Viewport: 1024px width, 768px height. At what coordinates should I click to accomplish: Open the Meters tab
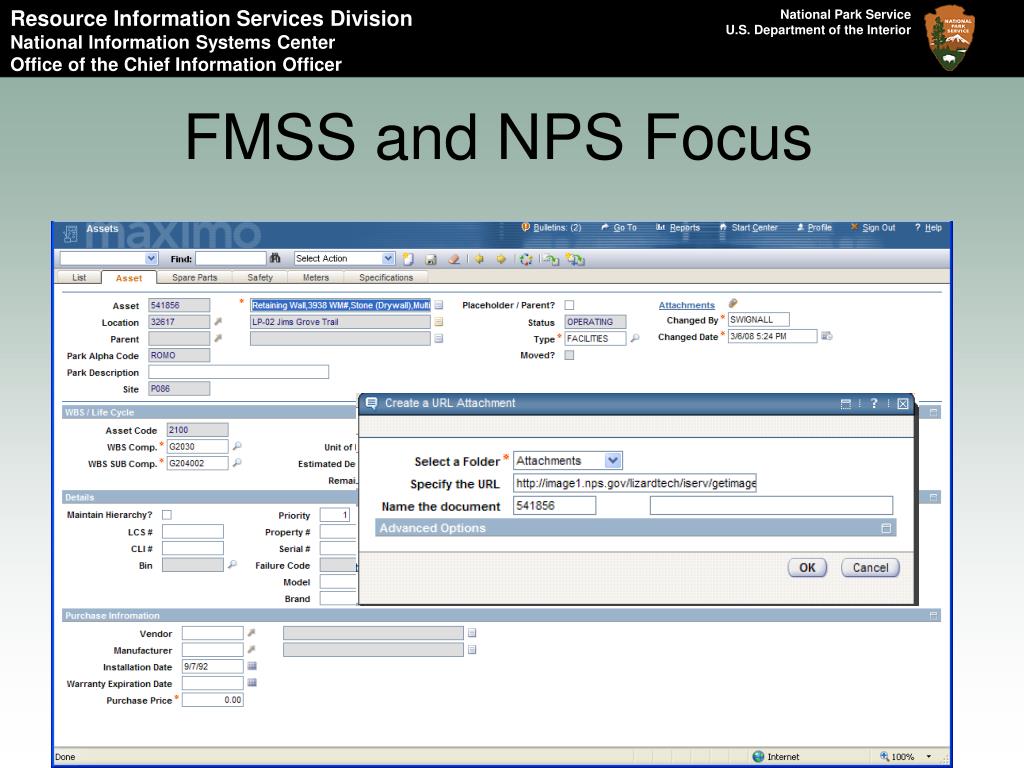point(316,278)
